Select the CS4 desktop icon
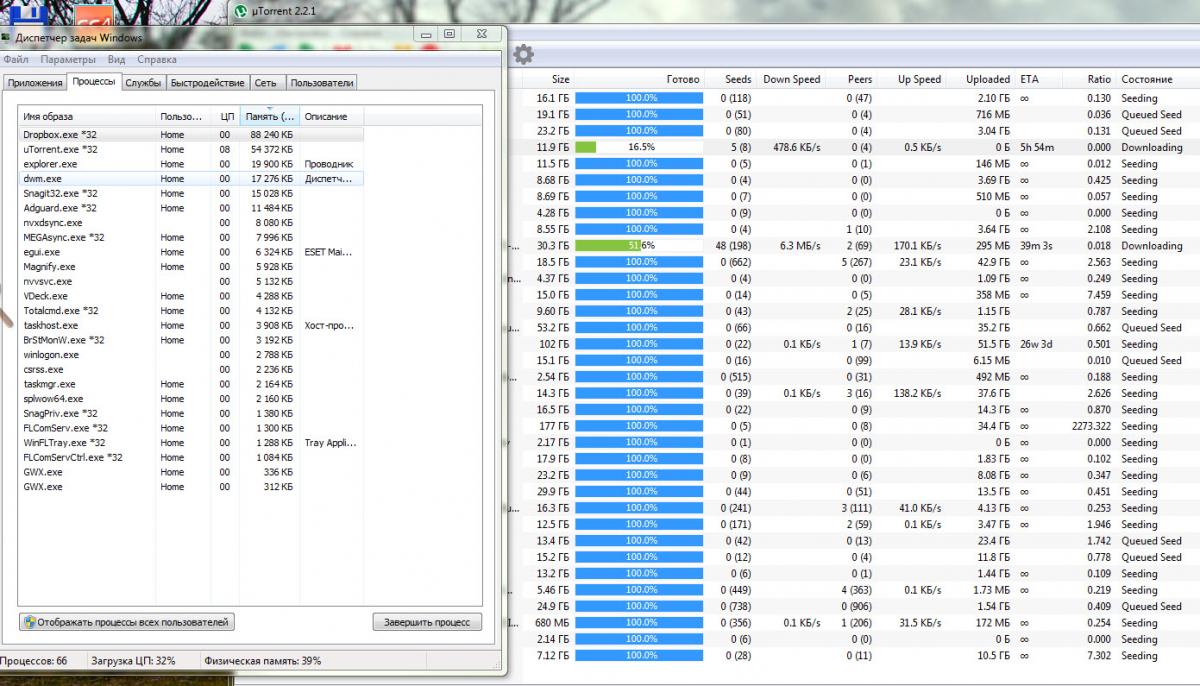The image size is (1200, 686). click(x=95, y=14)
